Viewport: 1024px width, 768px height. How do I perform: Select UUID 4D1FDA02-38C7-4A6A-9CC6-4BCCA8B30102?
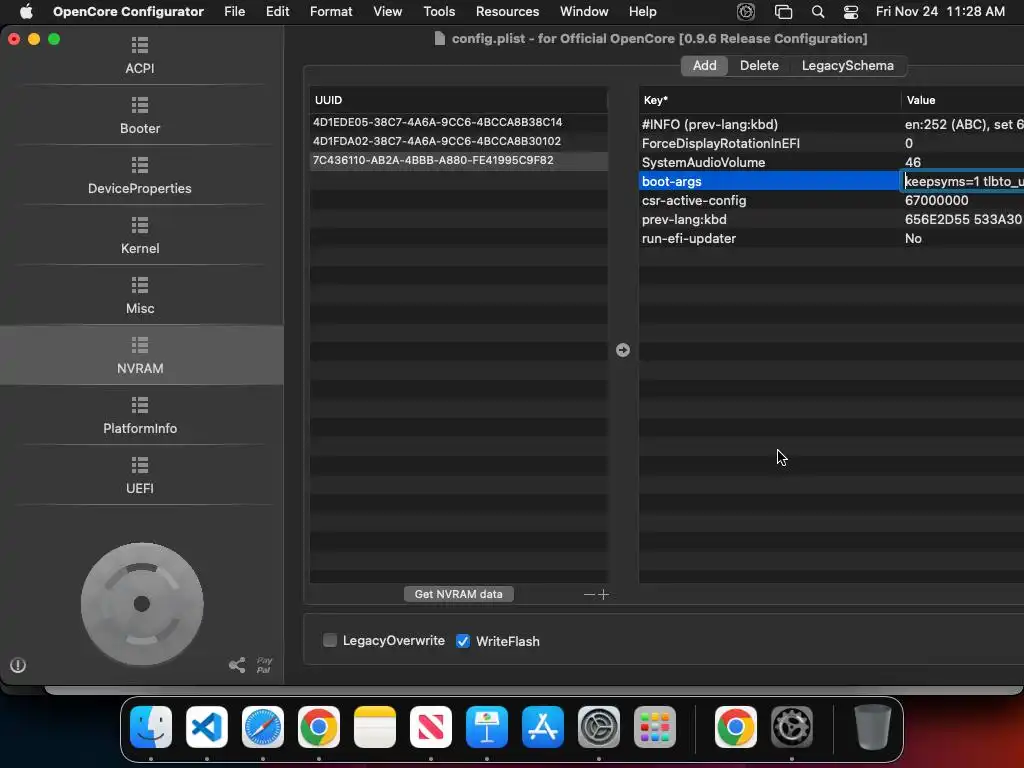click(458, 141)
